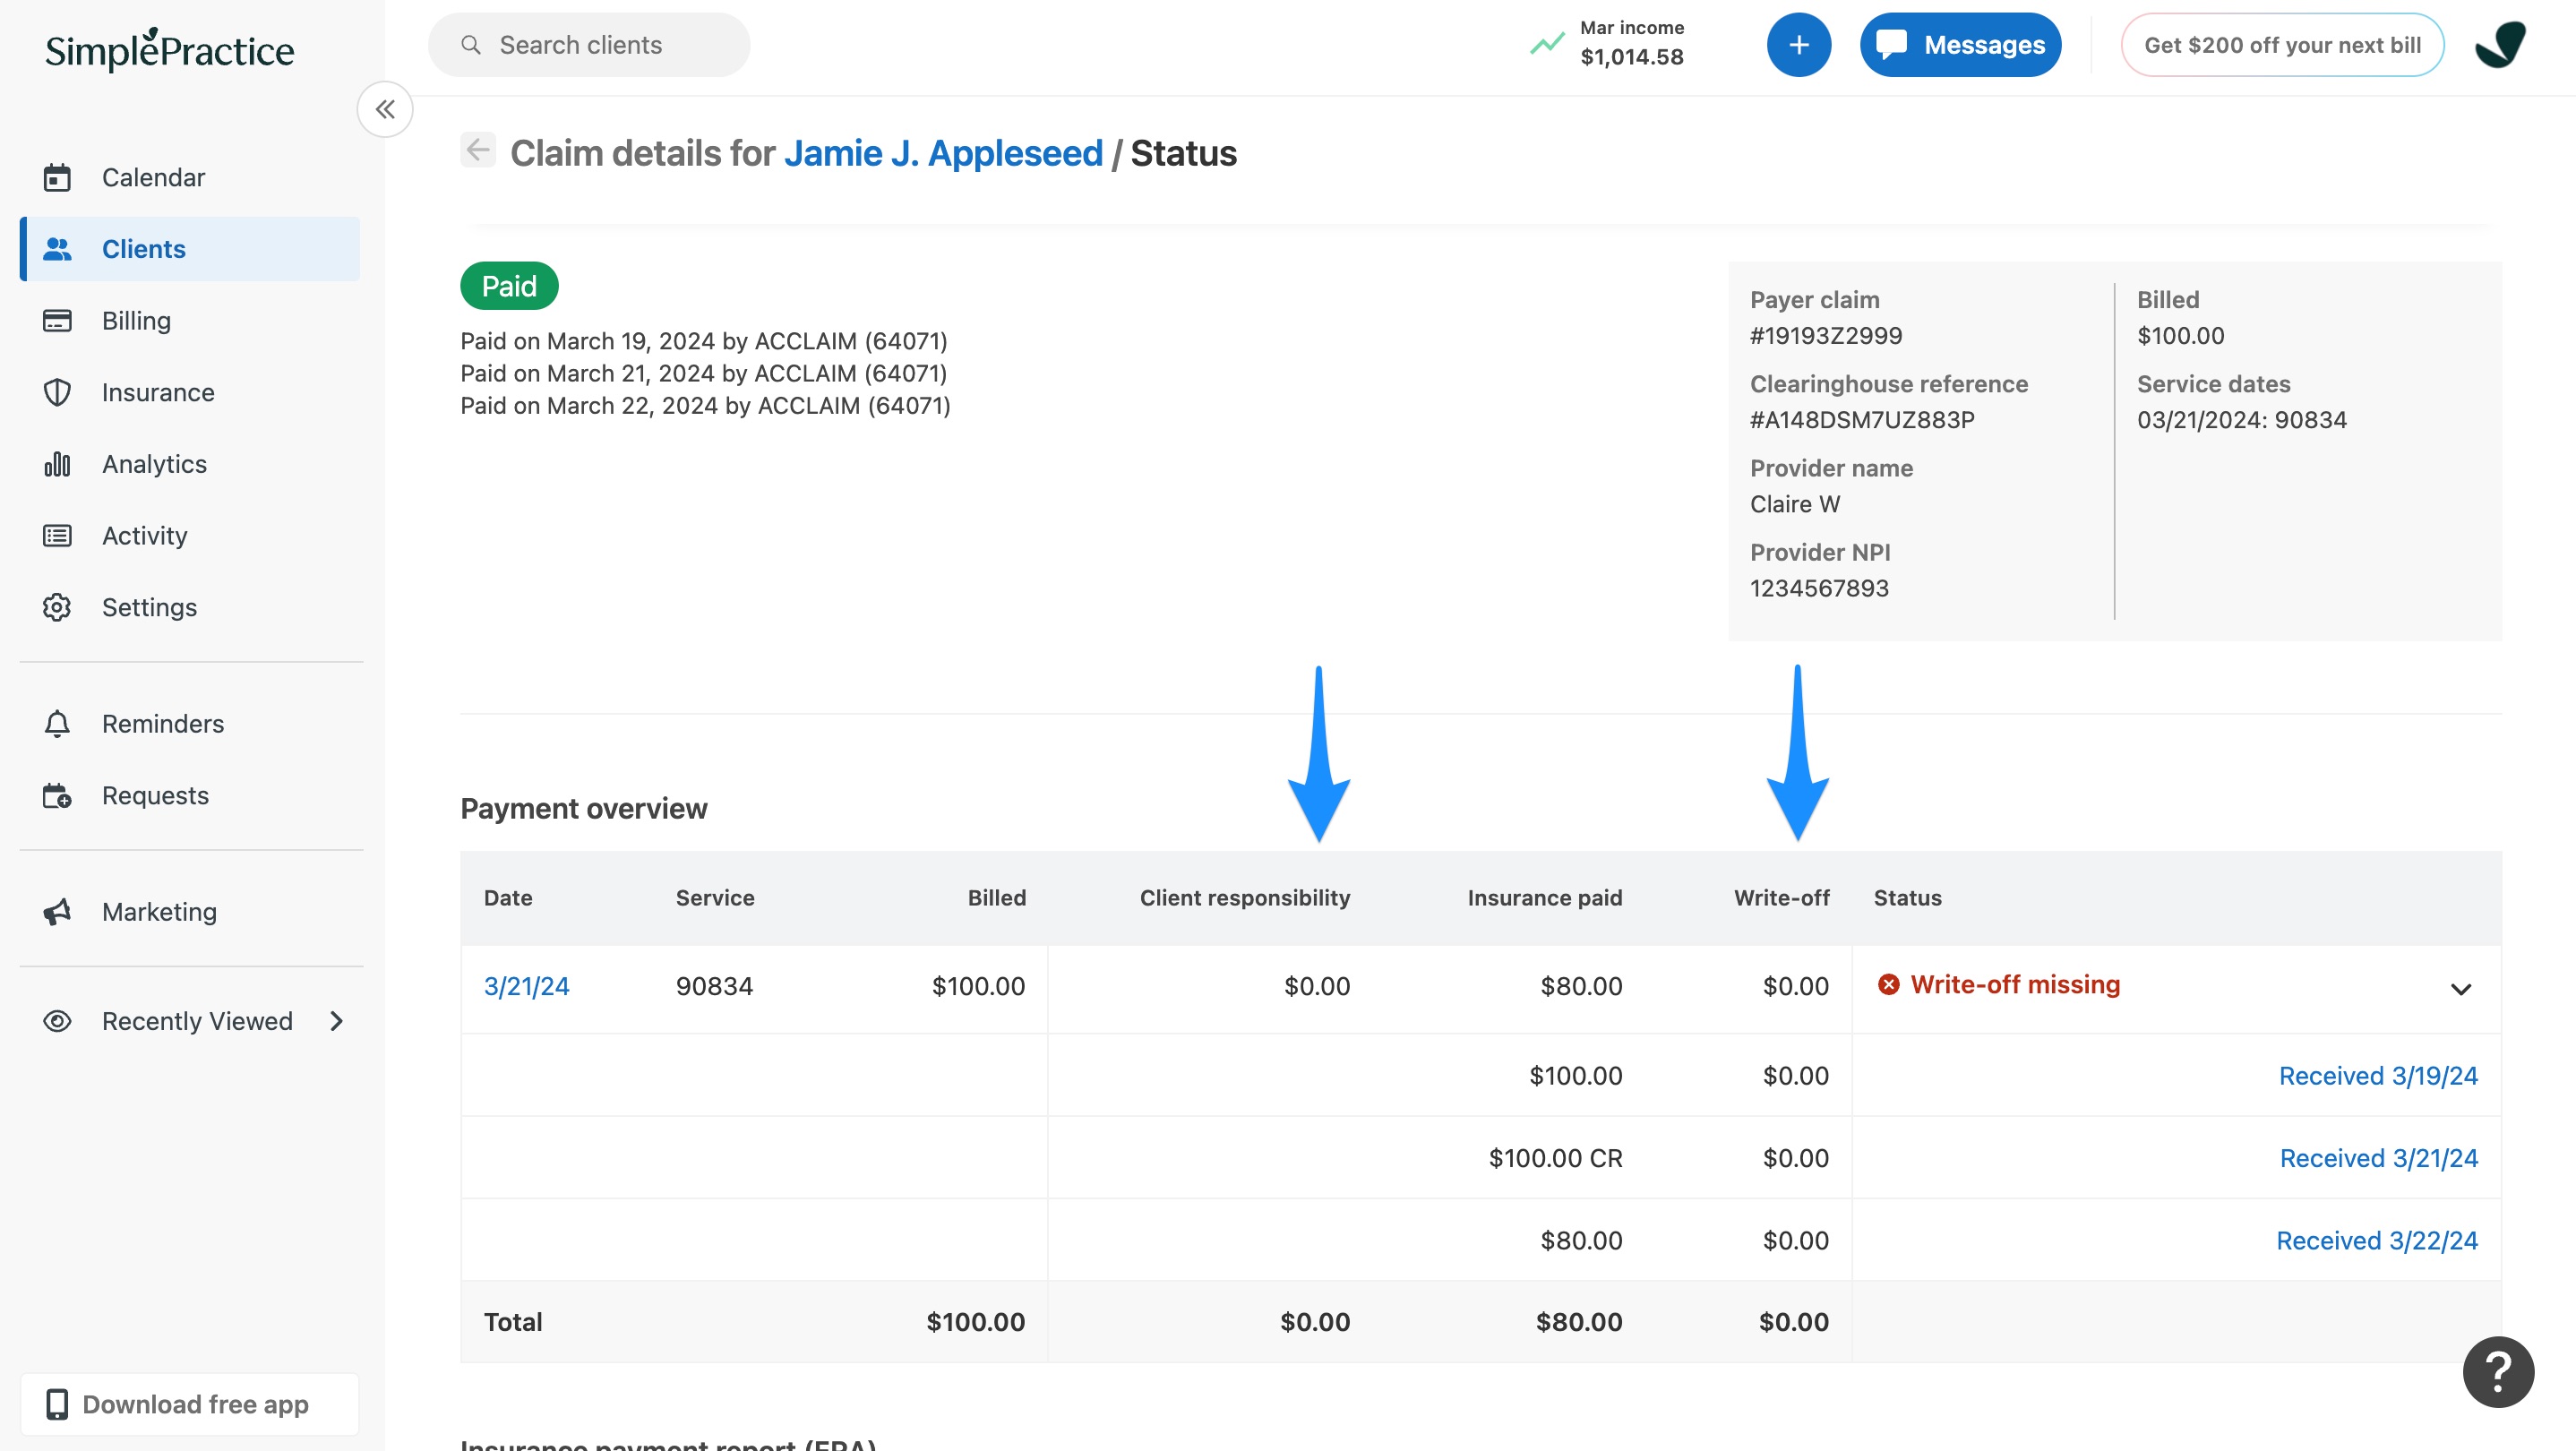
Task: Open the Received 3/22/24 link
Action: point(2377,1240)
